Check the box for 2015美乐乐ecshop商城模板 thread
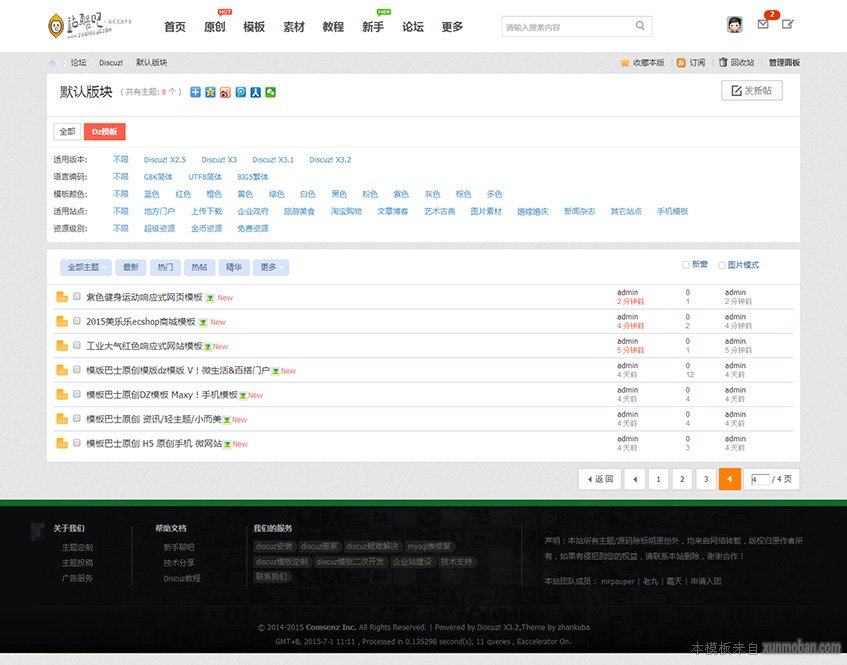847x665 pixels. [77, 321]
